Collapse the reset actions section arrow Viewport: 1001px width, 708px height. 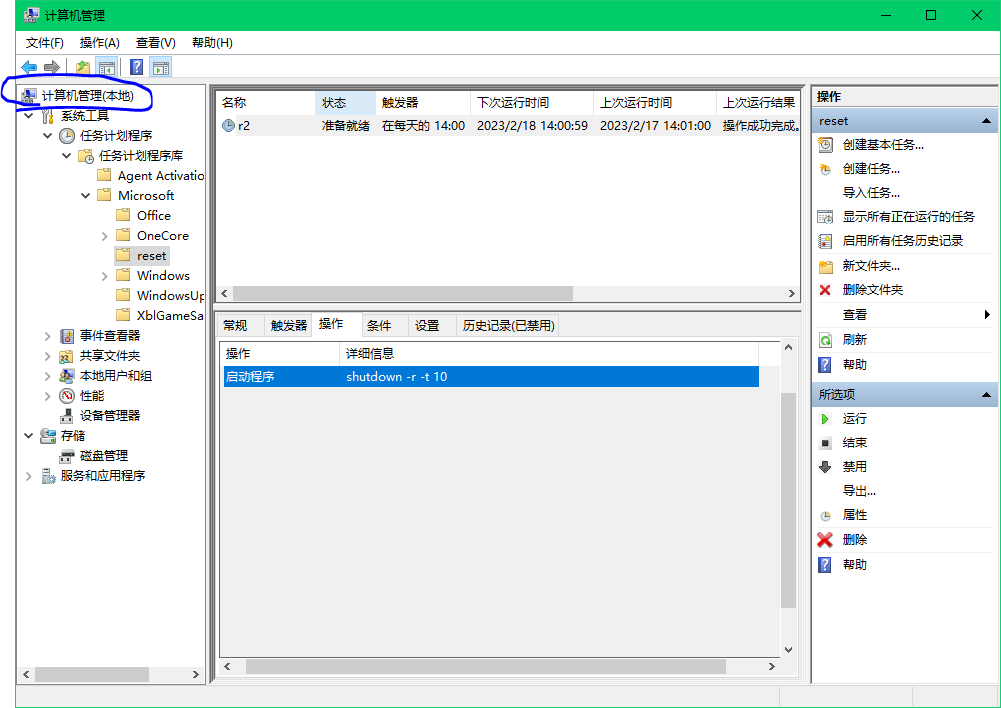[x=986, y=121]
